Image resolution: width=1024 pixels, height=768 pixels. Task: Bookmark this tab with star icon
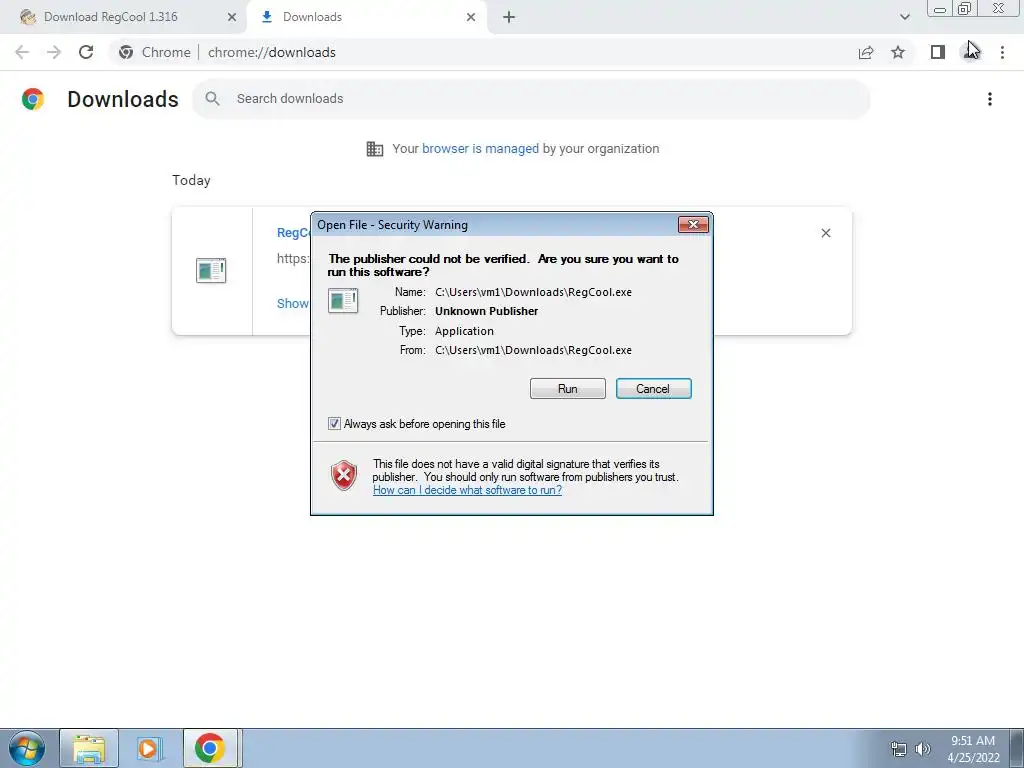coord(898,52)
